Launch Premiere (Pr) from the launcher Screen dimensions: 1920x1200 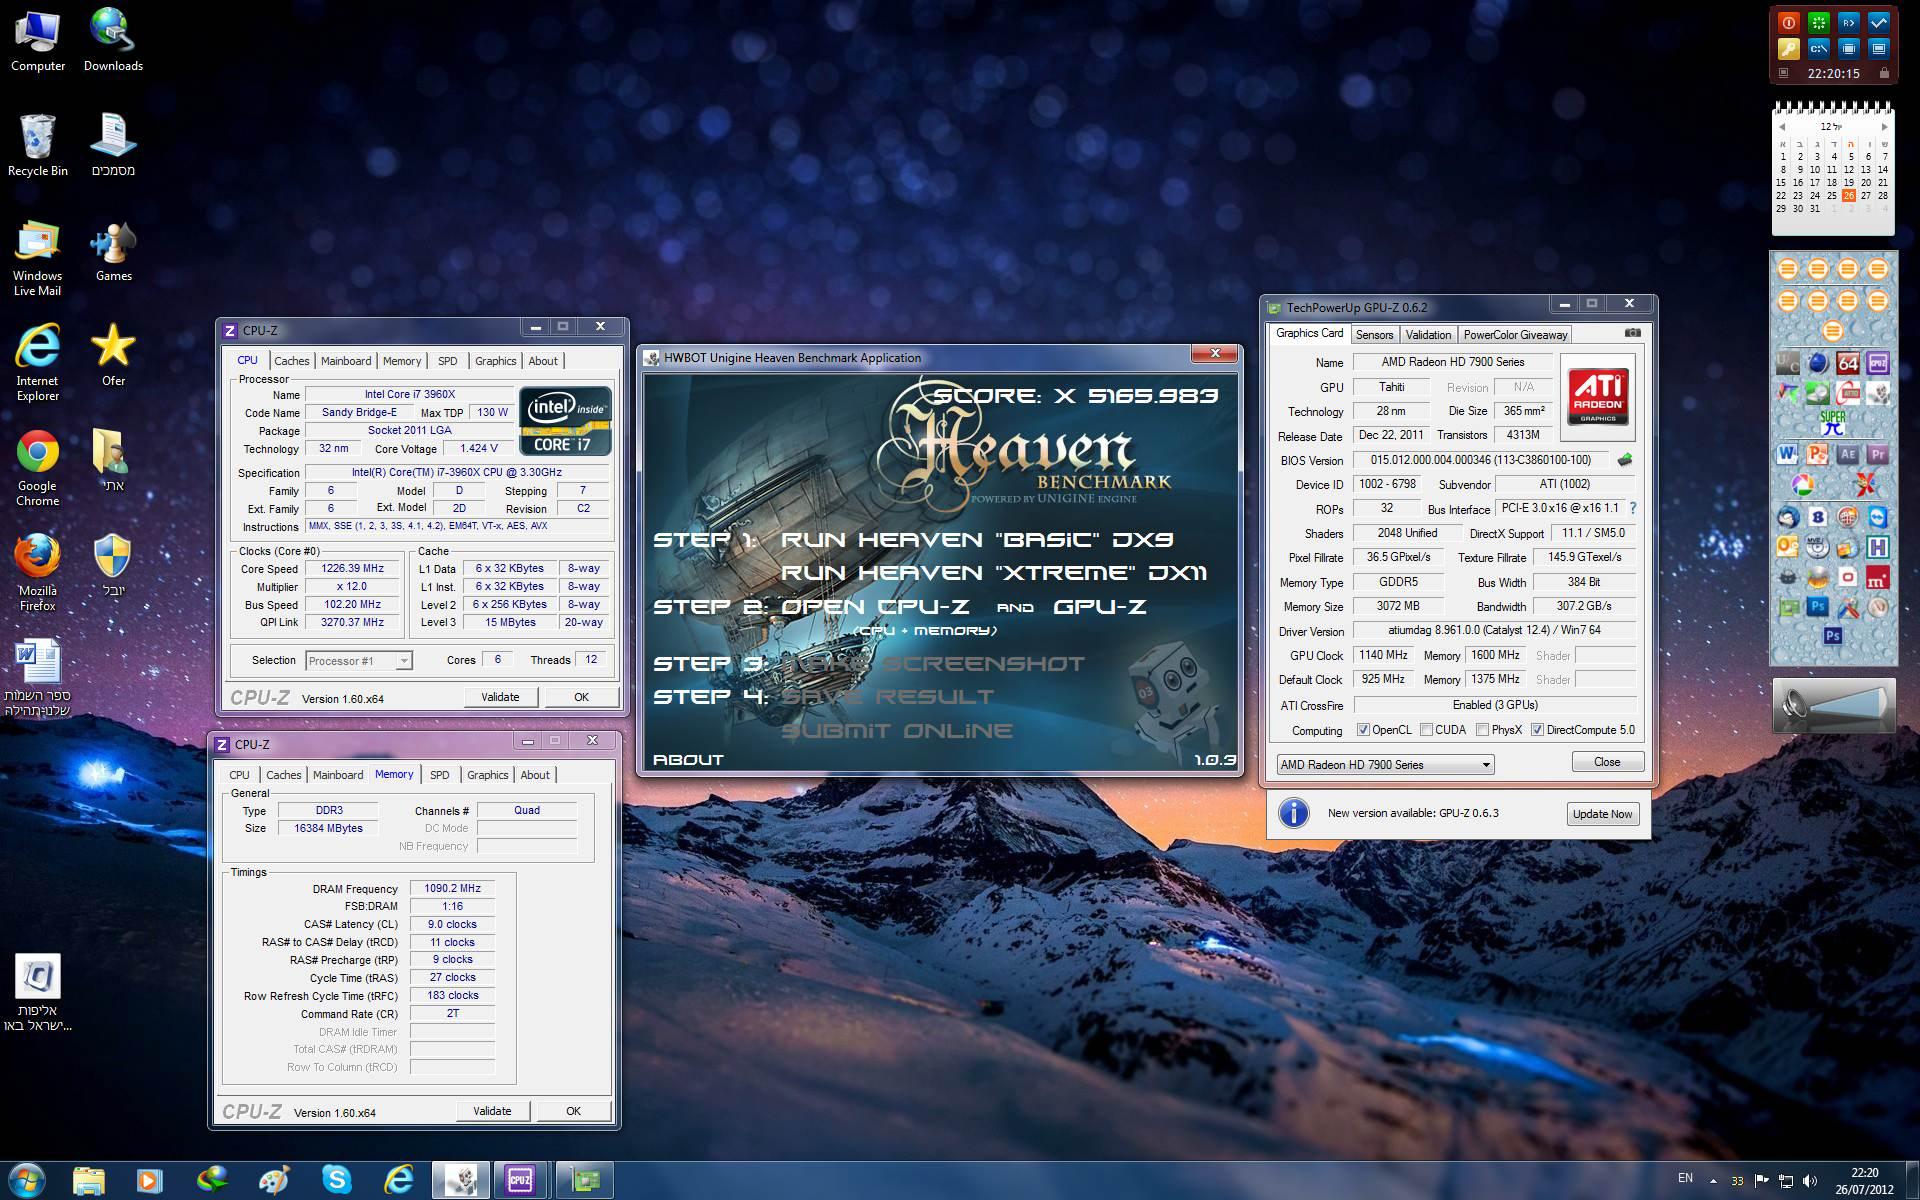tap(1878, 454)
